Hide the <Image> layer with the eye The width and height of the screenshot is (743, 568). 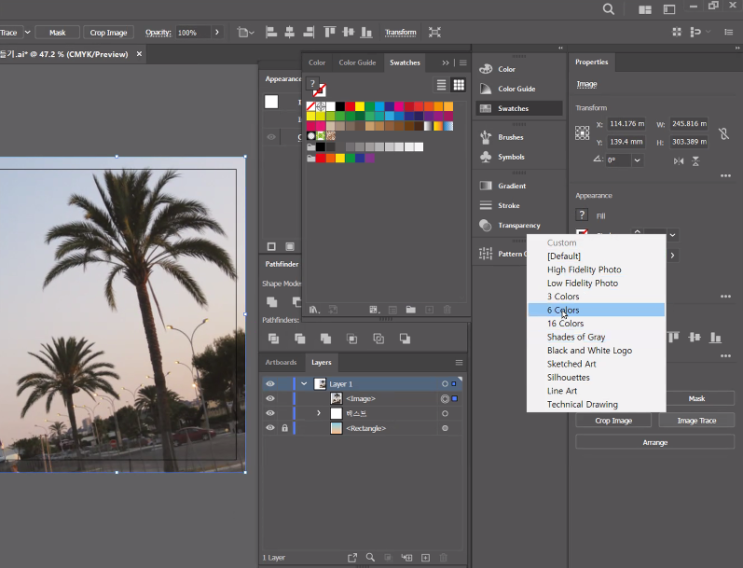(270, 399)
